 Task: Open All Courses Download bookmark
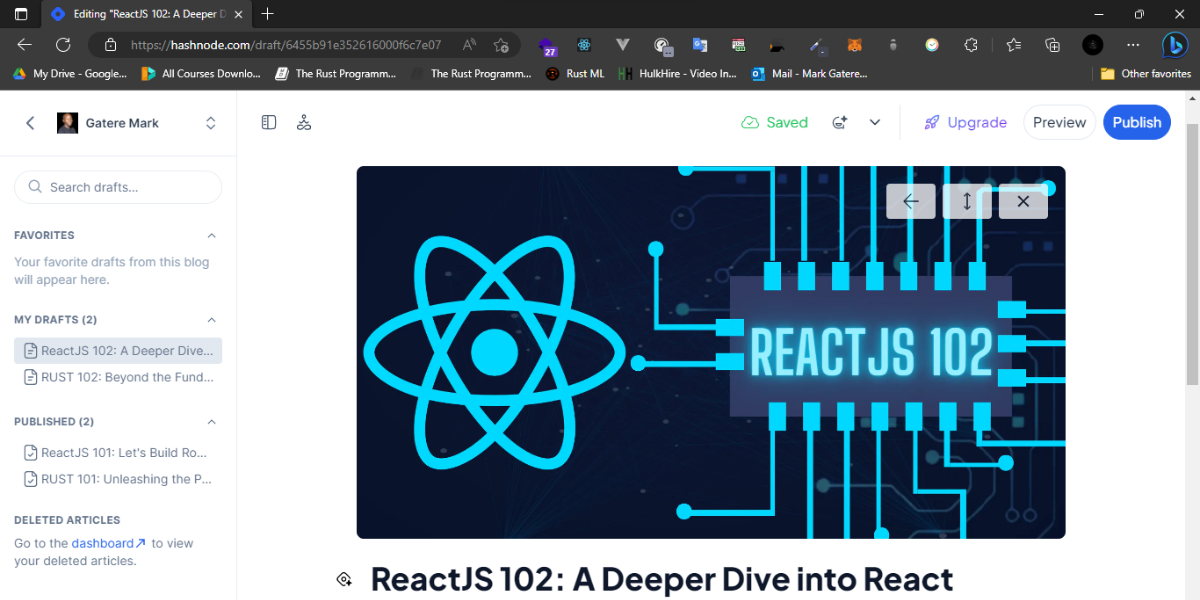tap(201, 74)
